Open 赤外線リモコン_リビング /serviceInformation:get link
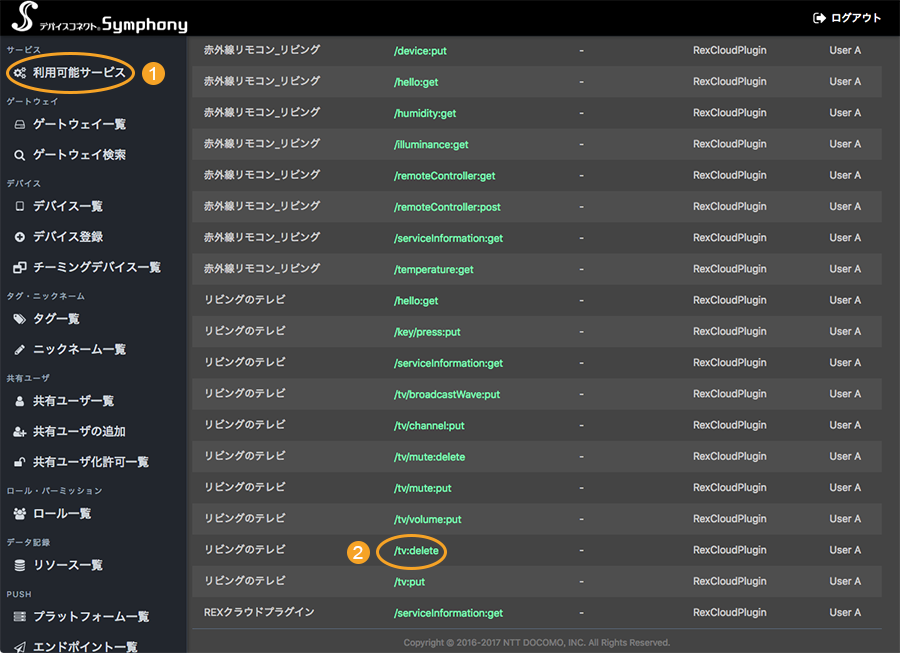 coord(448,238)
